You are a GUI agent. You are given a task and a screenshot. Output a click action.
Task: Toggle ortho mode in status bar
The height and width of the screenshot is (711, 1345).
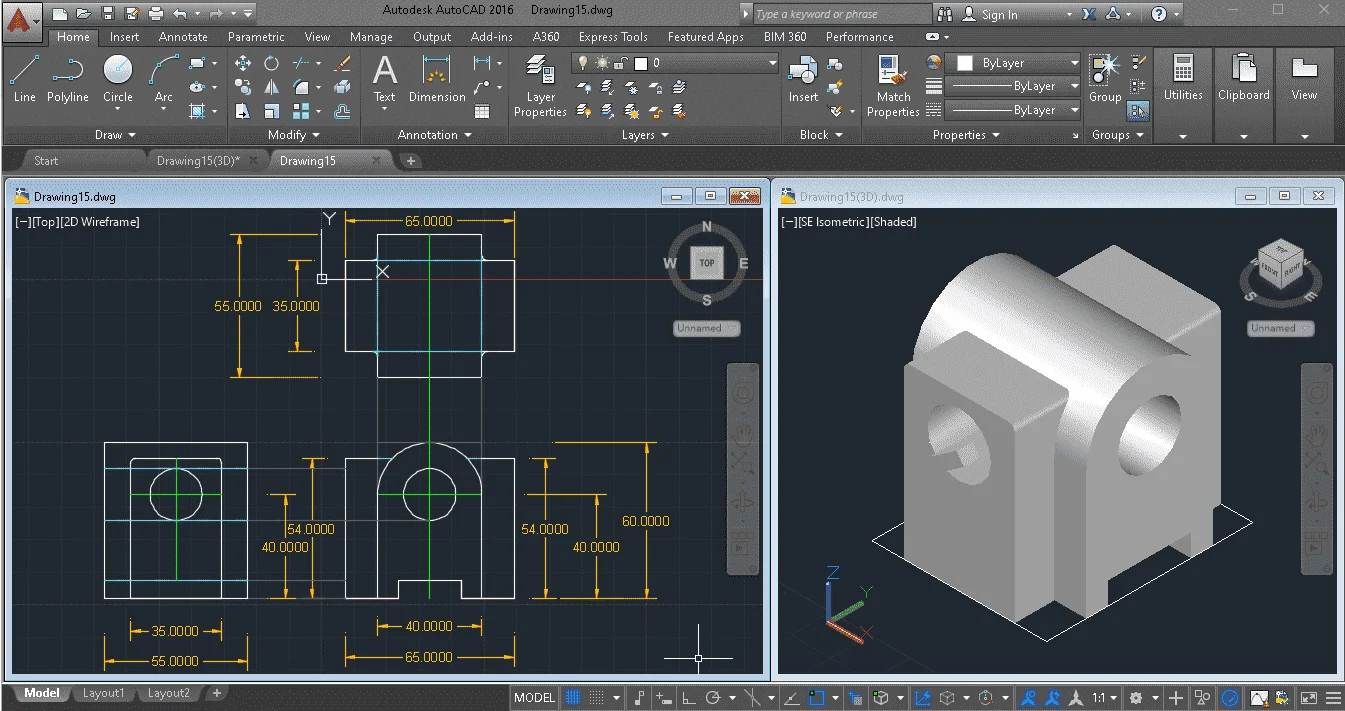pos(691,698)
